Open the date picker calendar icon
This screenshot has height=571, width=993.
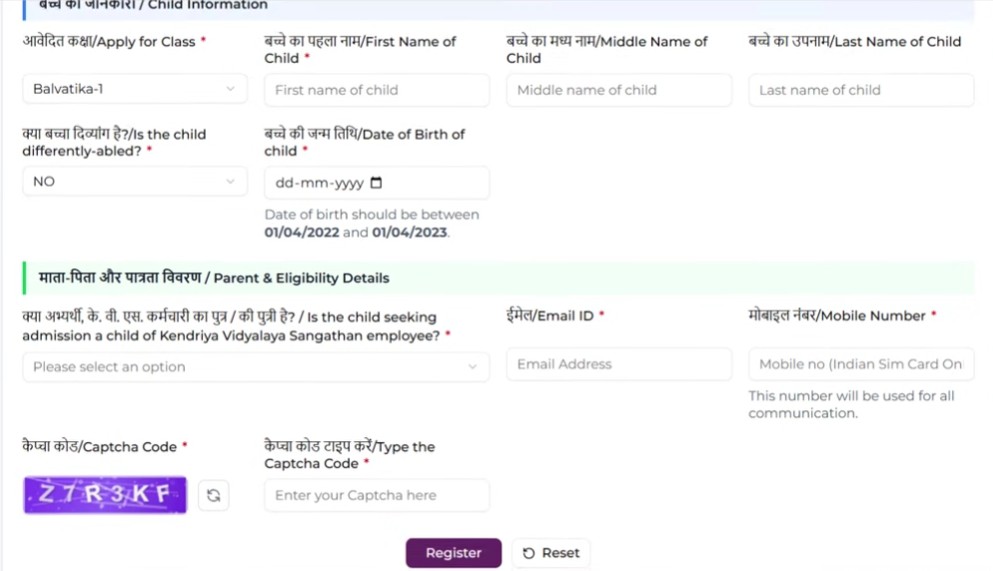(376, 183)
